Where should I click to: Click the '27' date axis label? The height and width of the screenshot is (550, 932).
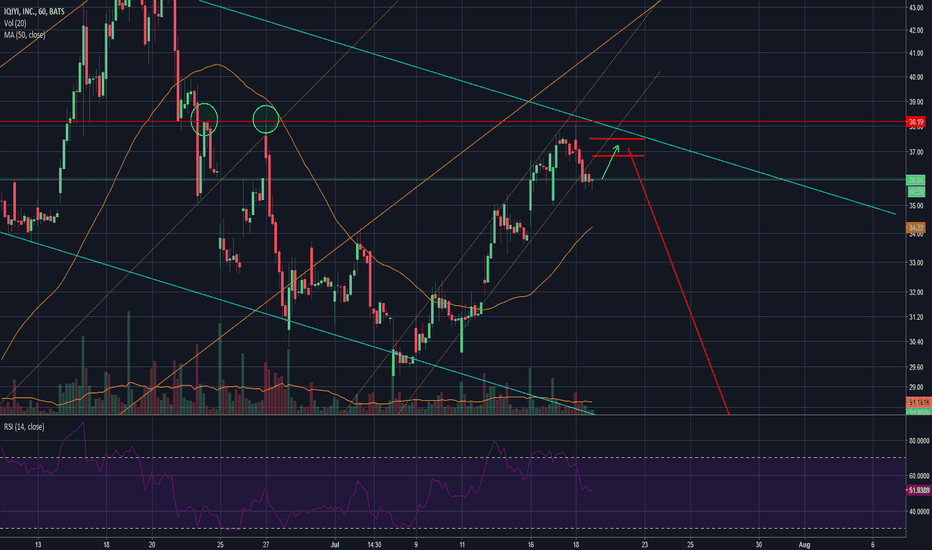click(x=266, y=544)
